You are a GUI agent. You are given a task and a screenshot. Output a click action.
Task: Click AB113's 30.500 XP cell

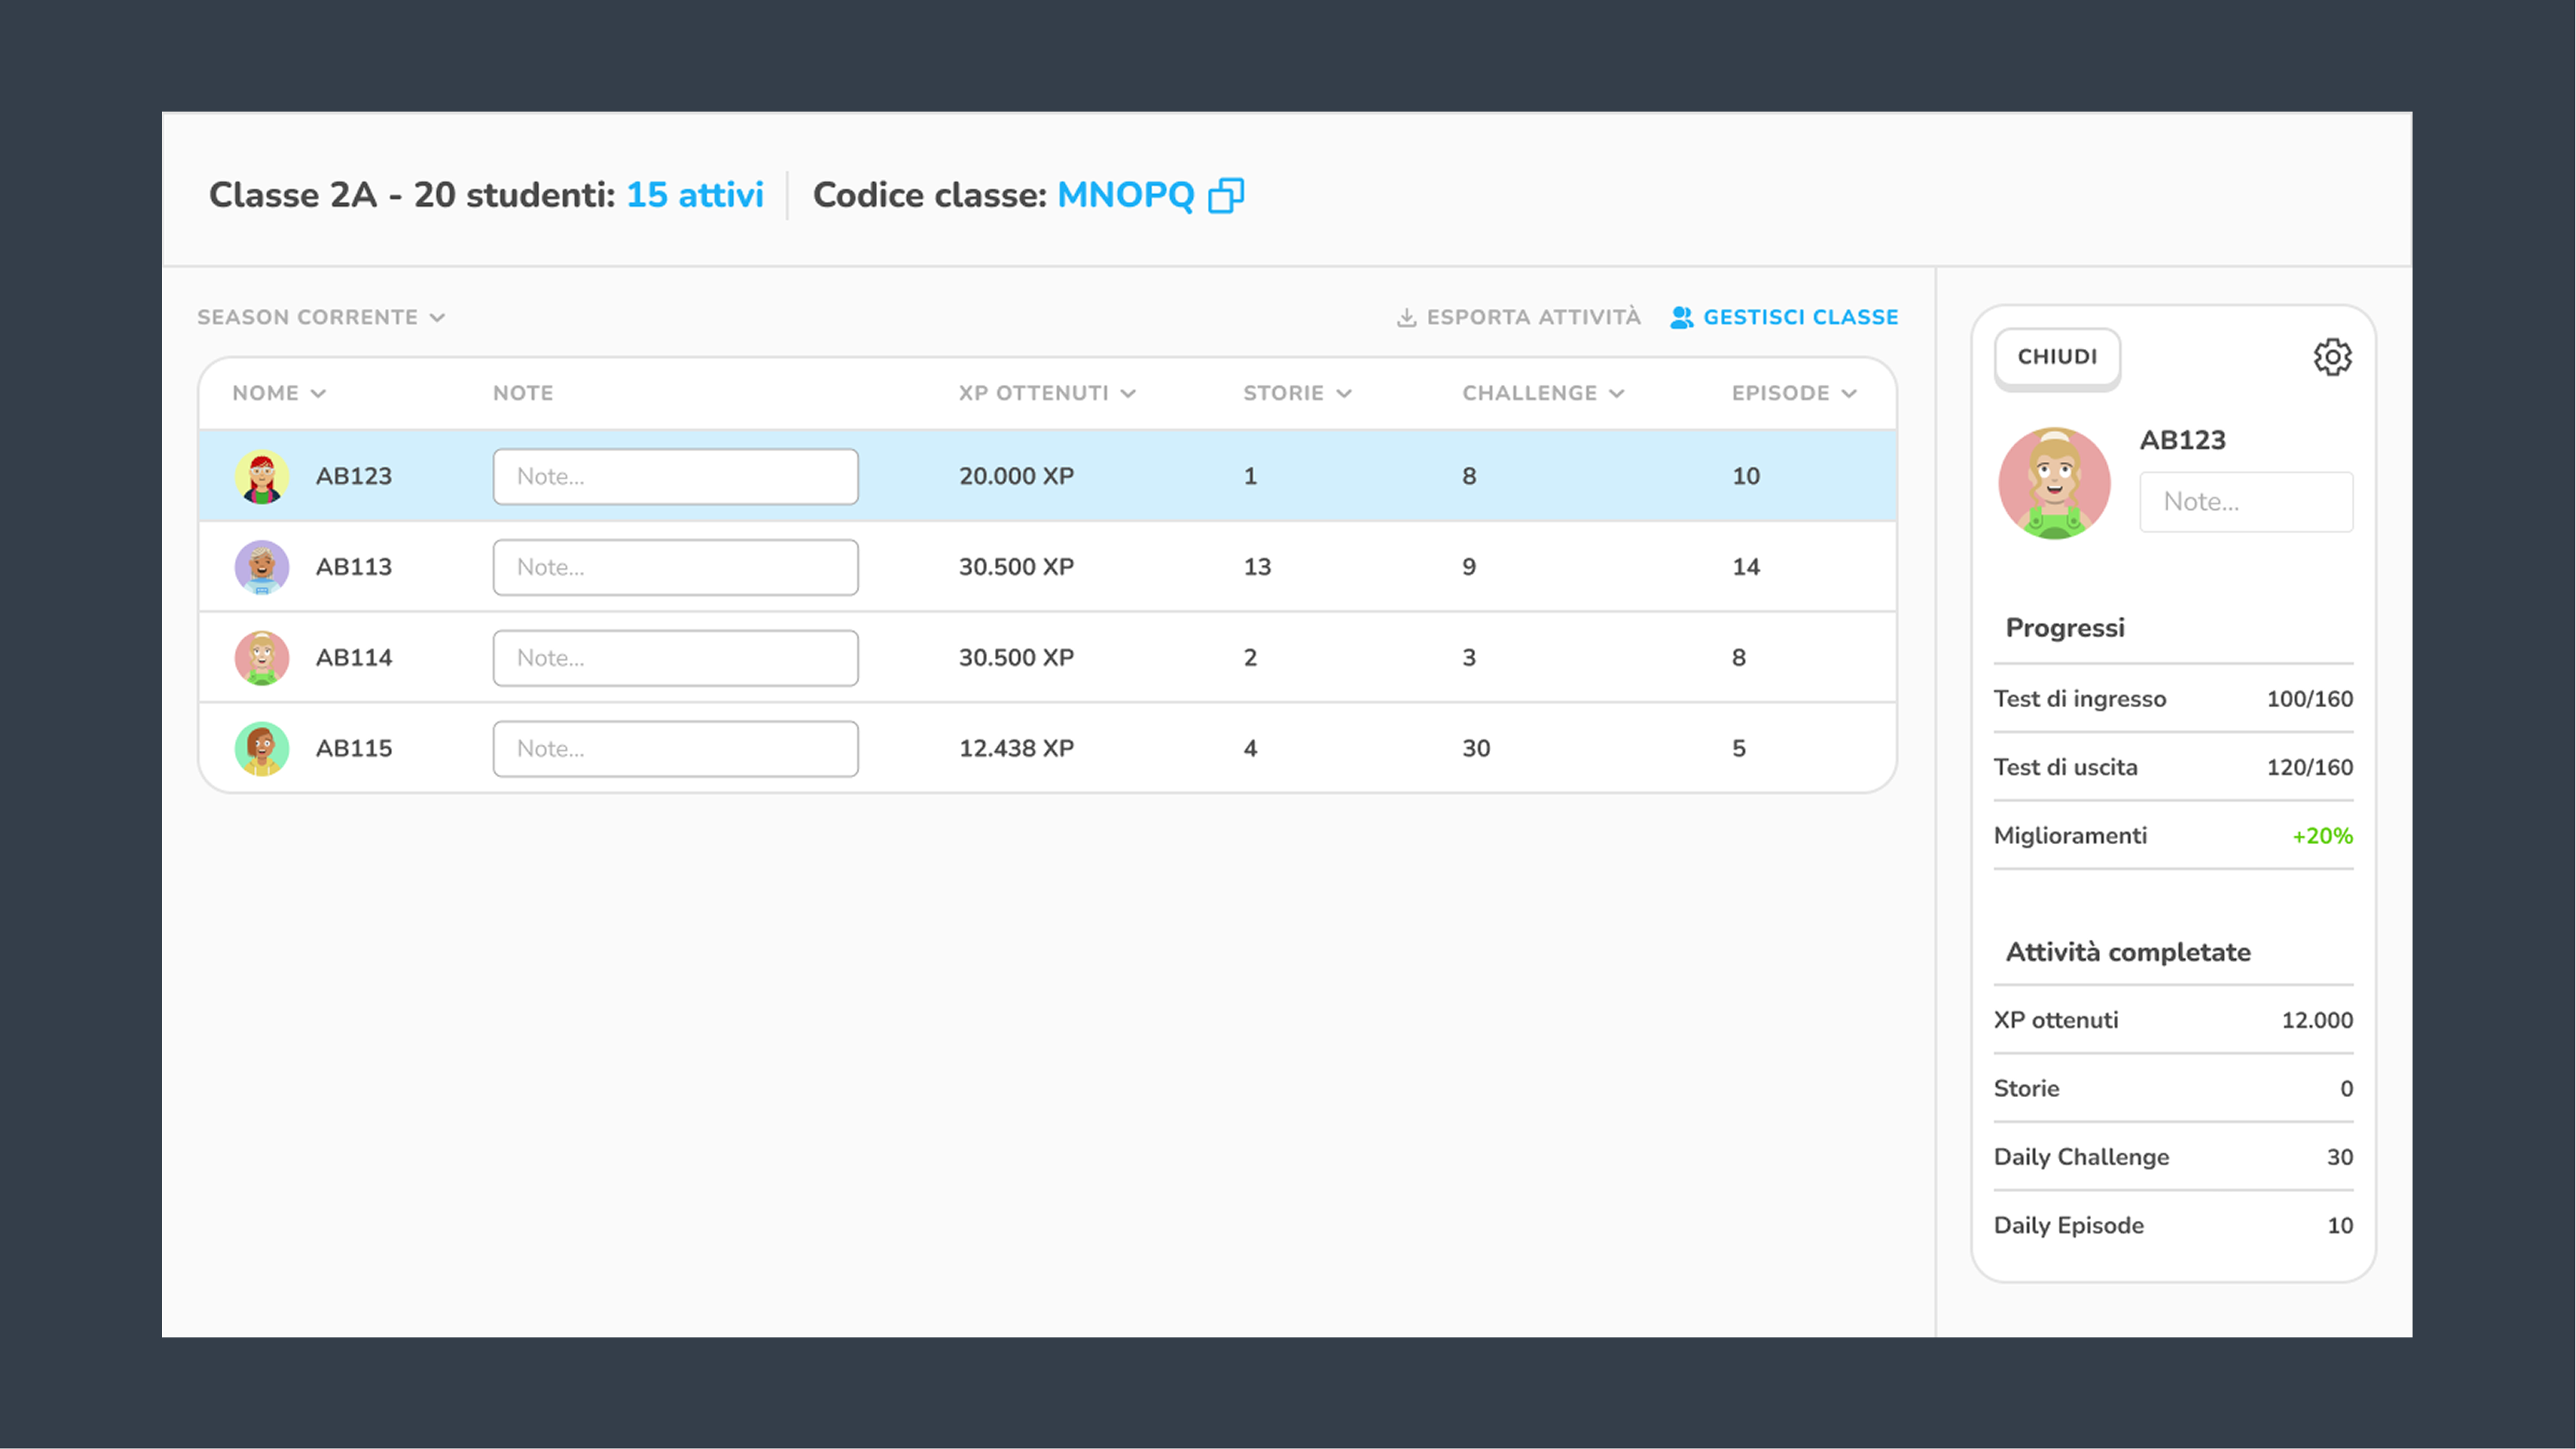coord(1016,567)
